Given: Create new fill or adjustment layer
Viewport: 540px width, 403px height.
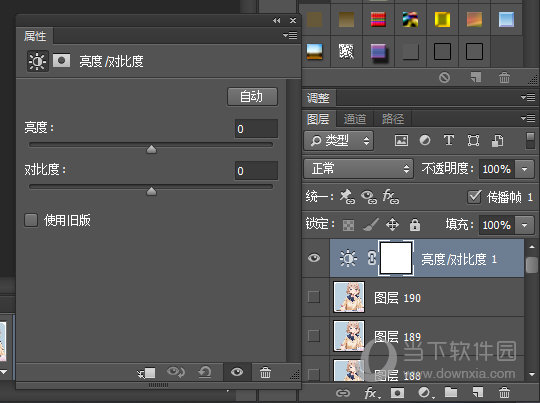Looking at the screenshot, I should pos(425,393).
